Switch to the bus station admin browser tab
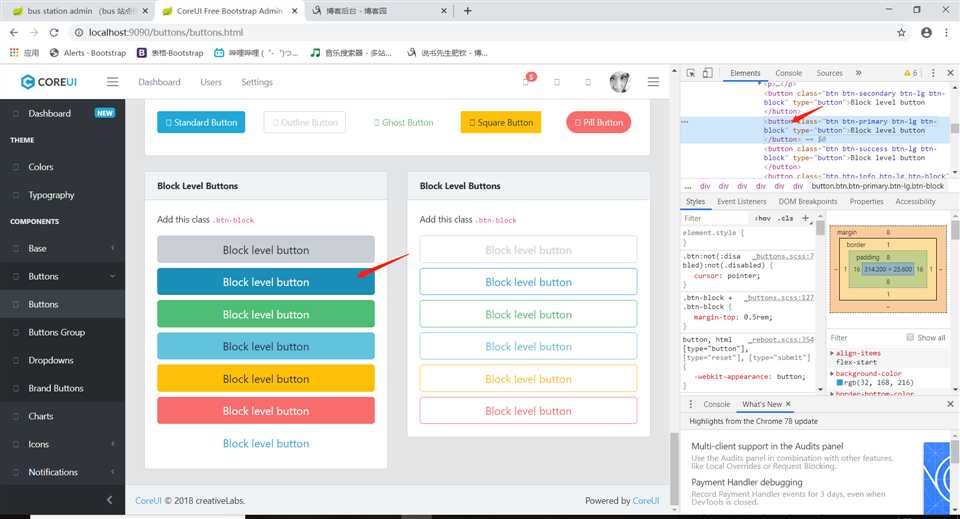Image resolution: width=960 pixels, height=519 pixels. [x=80, y=11]
